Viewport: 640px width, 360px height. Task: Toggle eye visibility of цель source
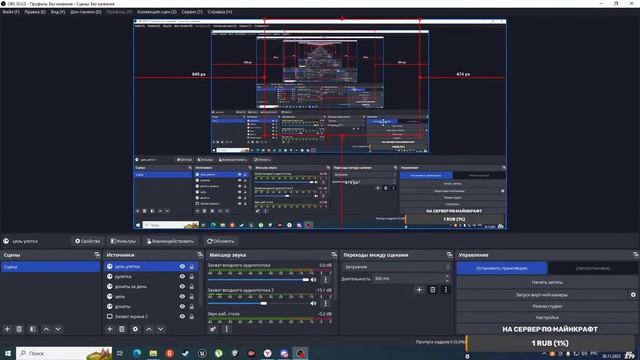click(x=182, y=296)
